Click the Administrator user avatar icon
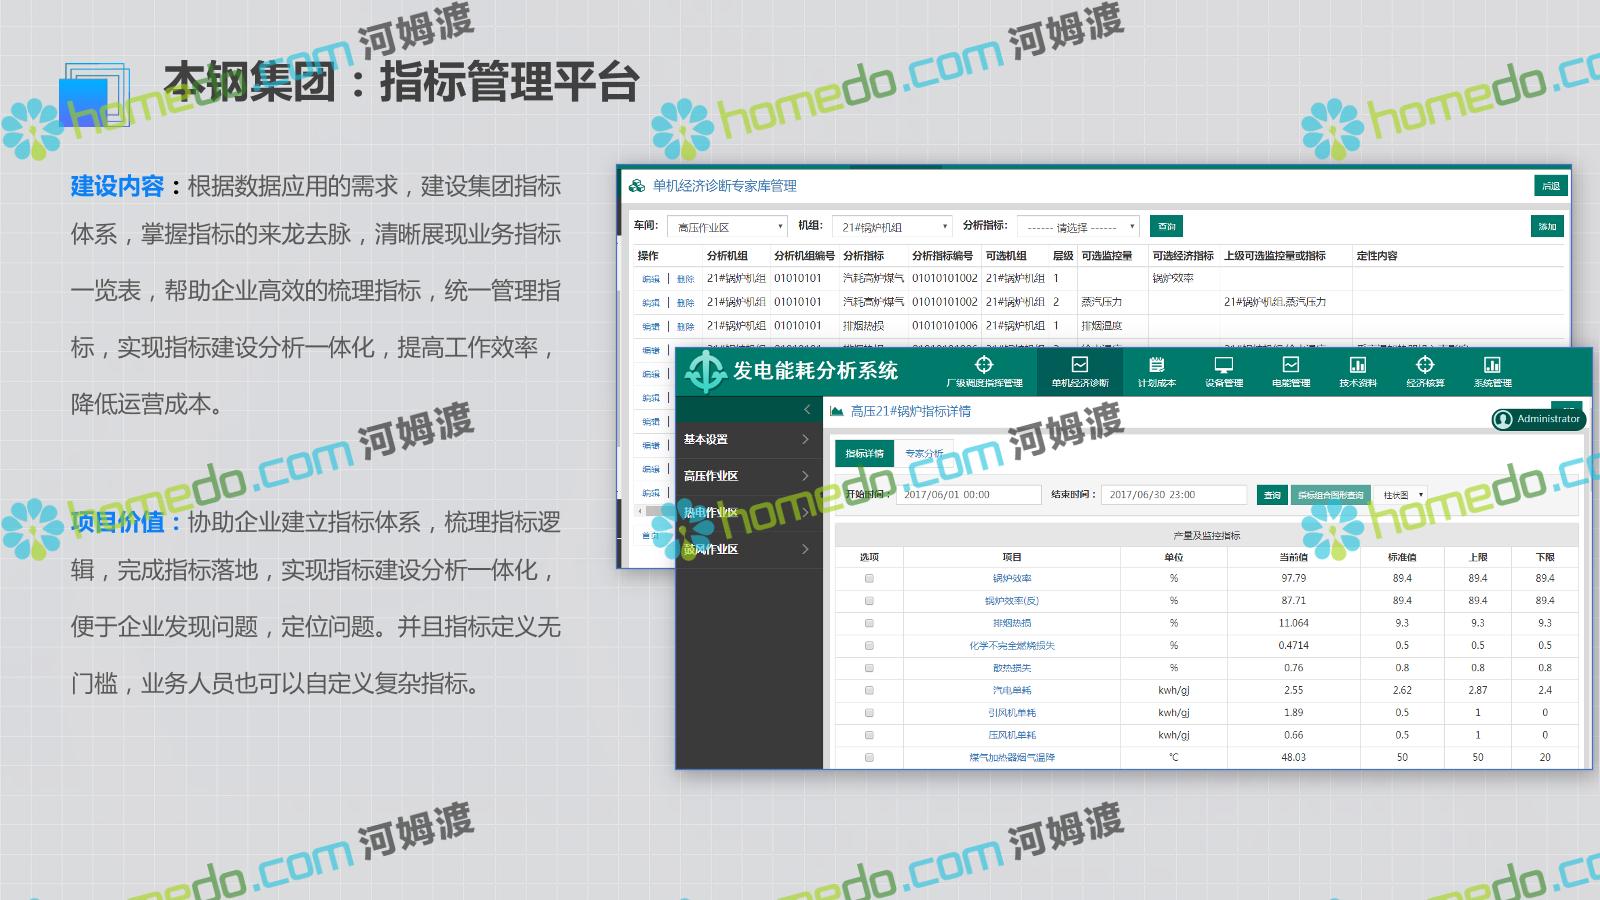Screen dimensions: 1600x900 tap(1502, 419)
